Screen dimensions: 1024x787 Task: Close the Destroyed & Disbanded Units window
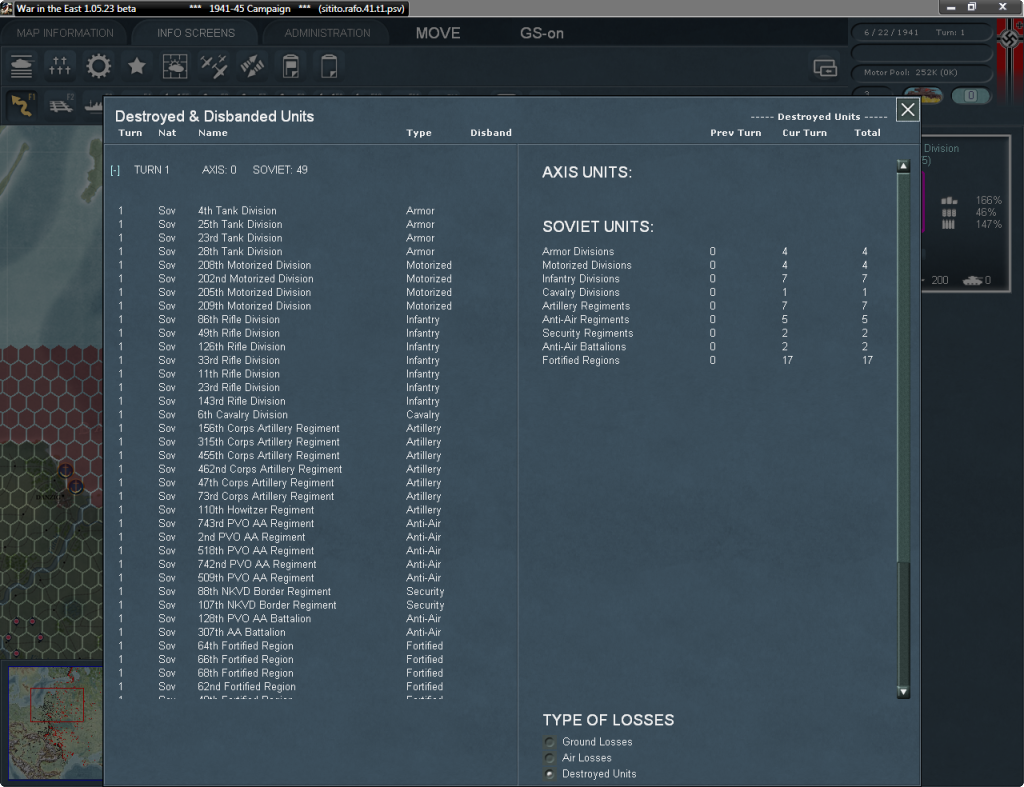click(907, 110)
